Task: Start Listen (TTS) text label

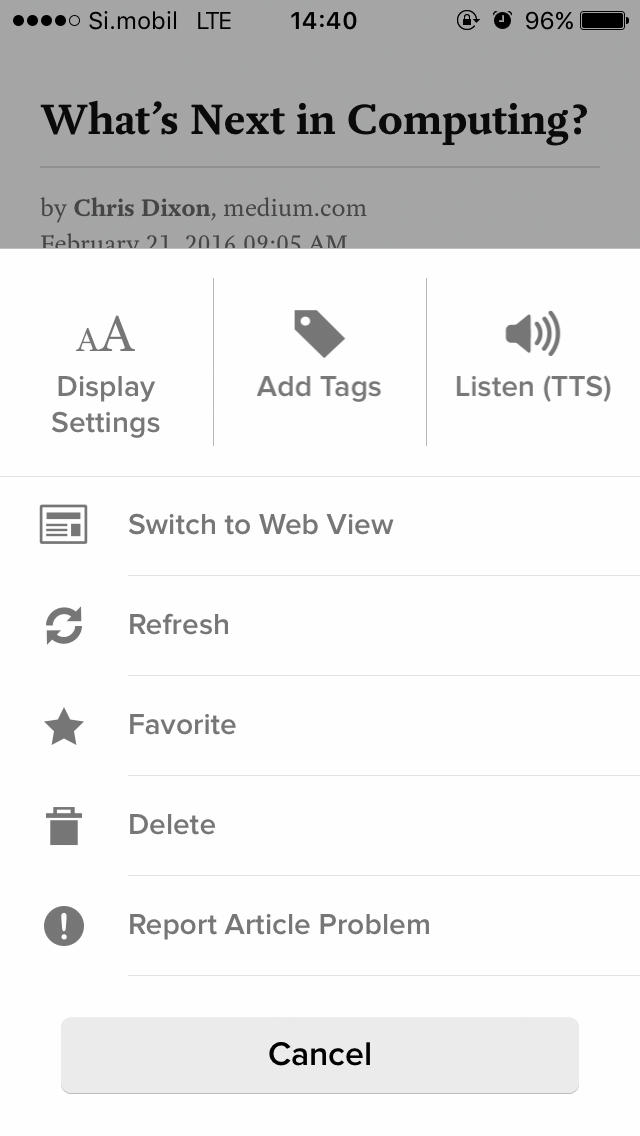Action: coord(533,387)
